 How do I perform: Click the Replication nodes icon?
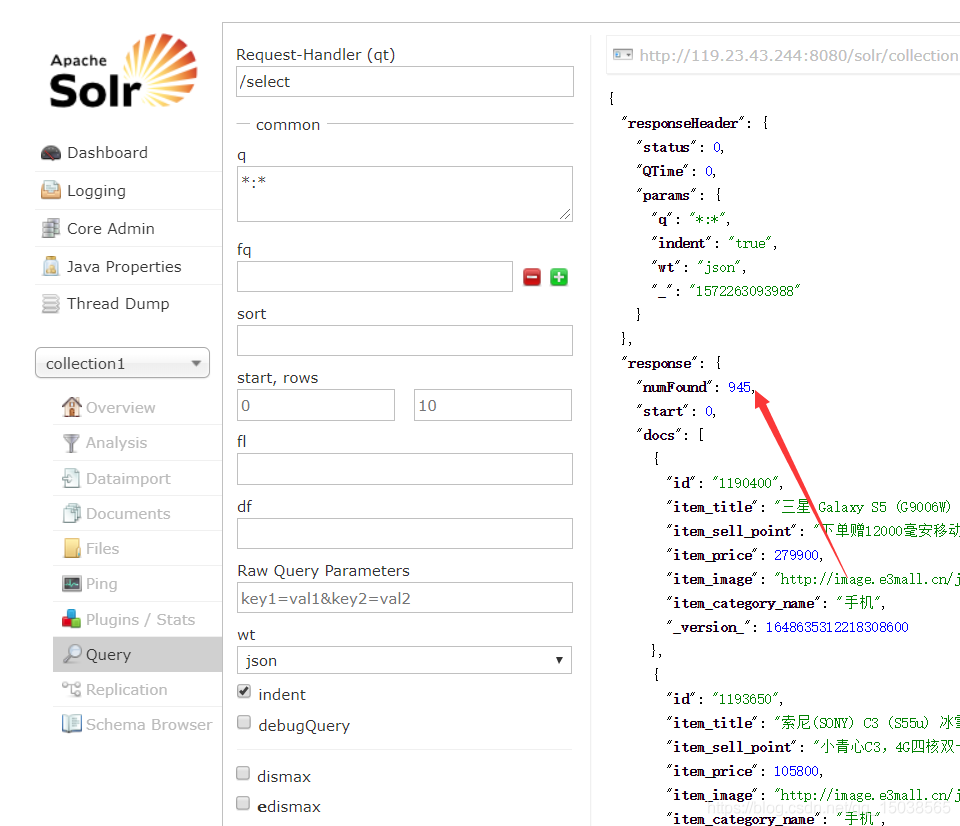click(x=72, y=689)
